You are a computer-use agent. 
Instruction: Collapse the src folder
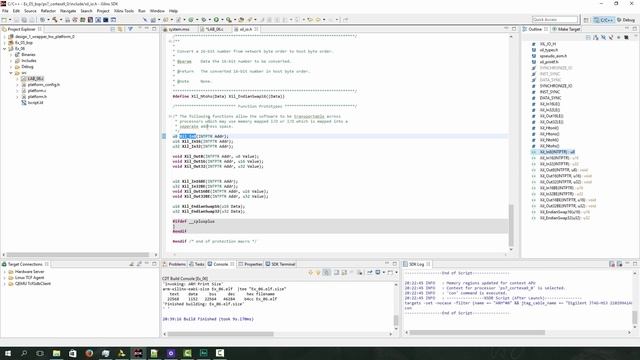click(11, 73)
